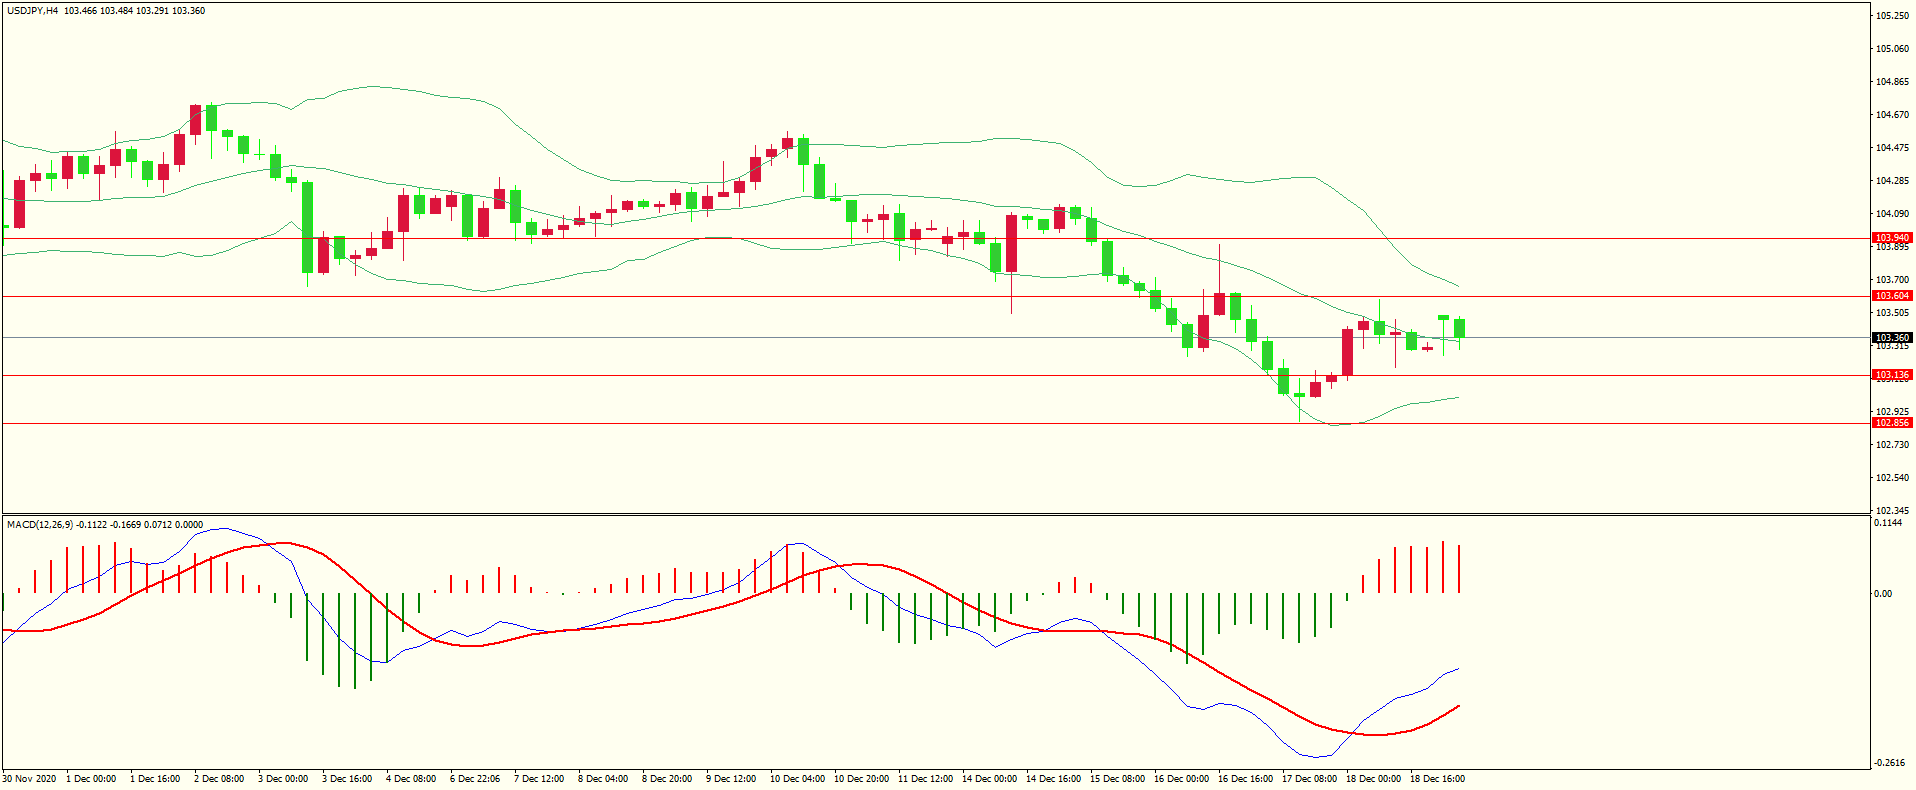Click the 16 Dec 16:00 time label
This screenshot has width=1916, height=790.
pyautogui.click(x=1245, y=779)
